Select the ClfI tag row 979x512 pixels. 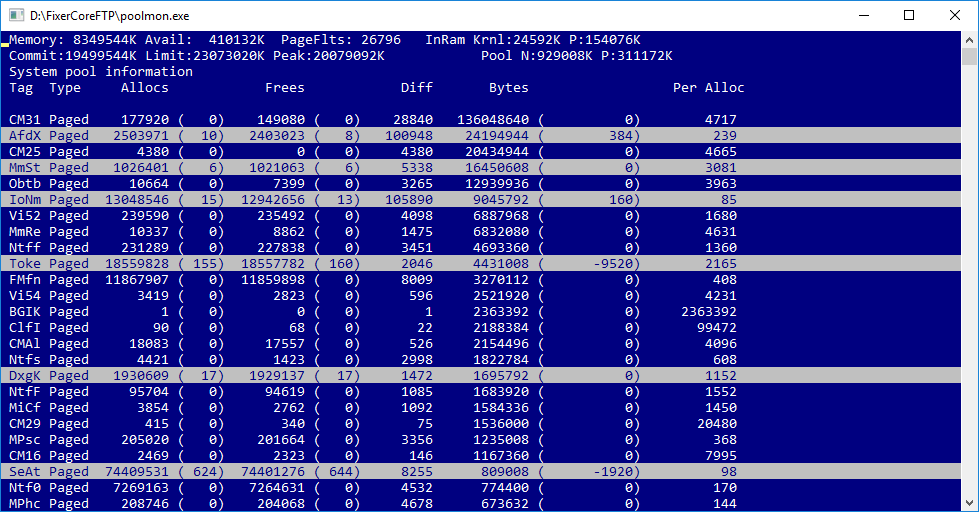(481, 328)
